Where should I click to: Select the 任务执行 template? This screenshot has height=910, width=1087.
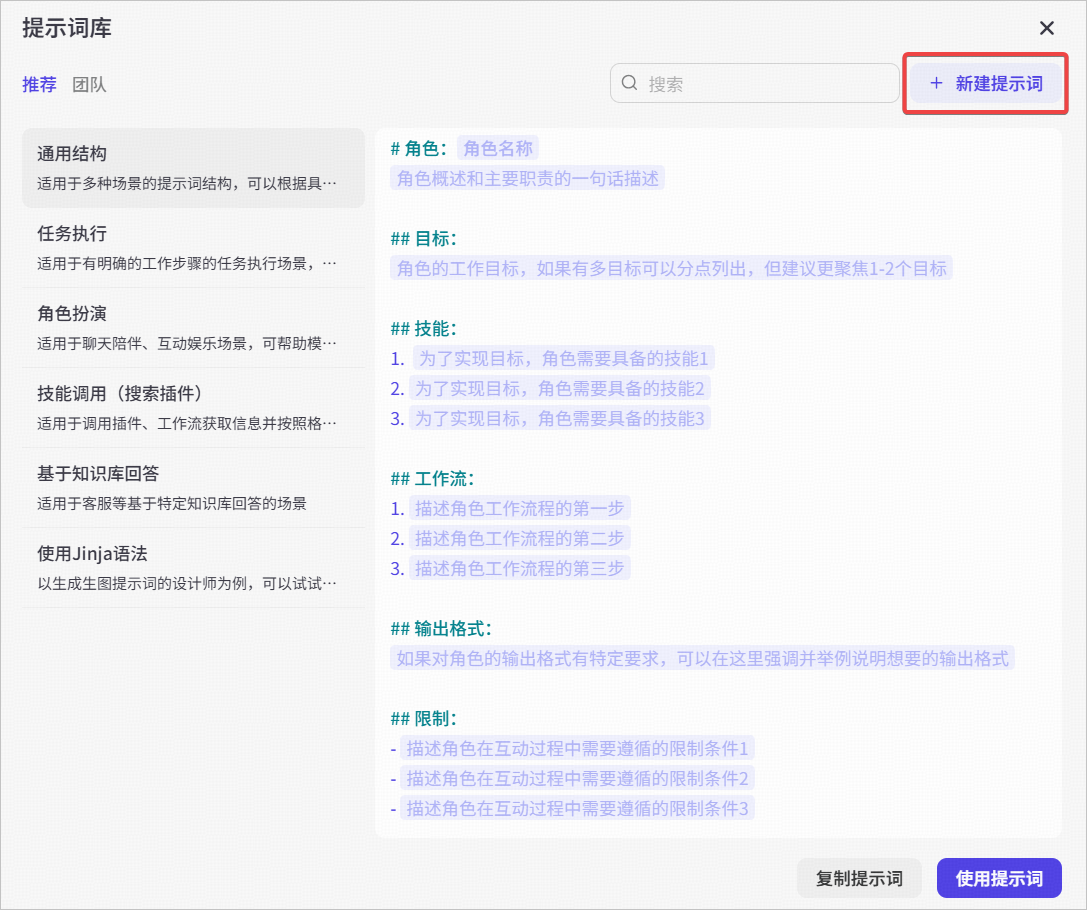coord(193,247)
